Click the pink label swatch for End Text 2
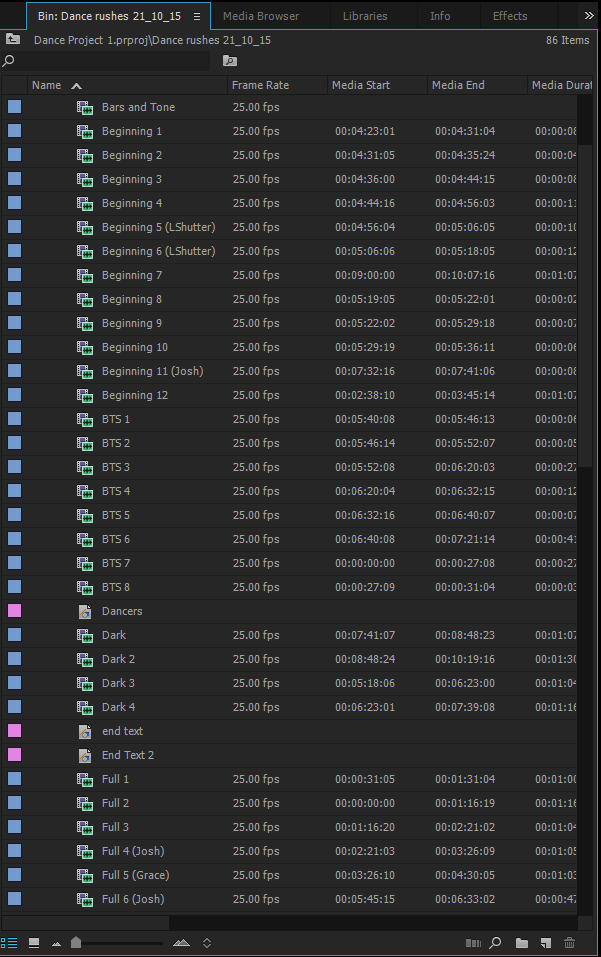The width and height of the screenshot is (601, 957). coord(15,755)
